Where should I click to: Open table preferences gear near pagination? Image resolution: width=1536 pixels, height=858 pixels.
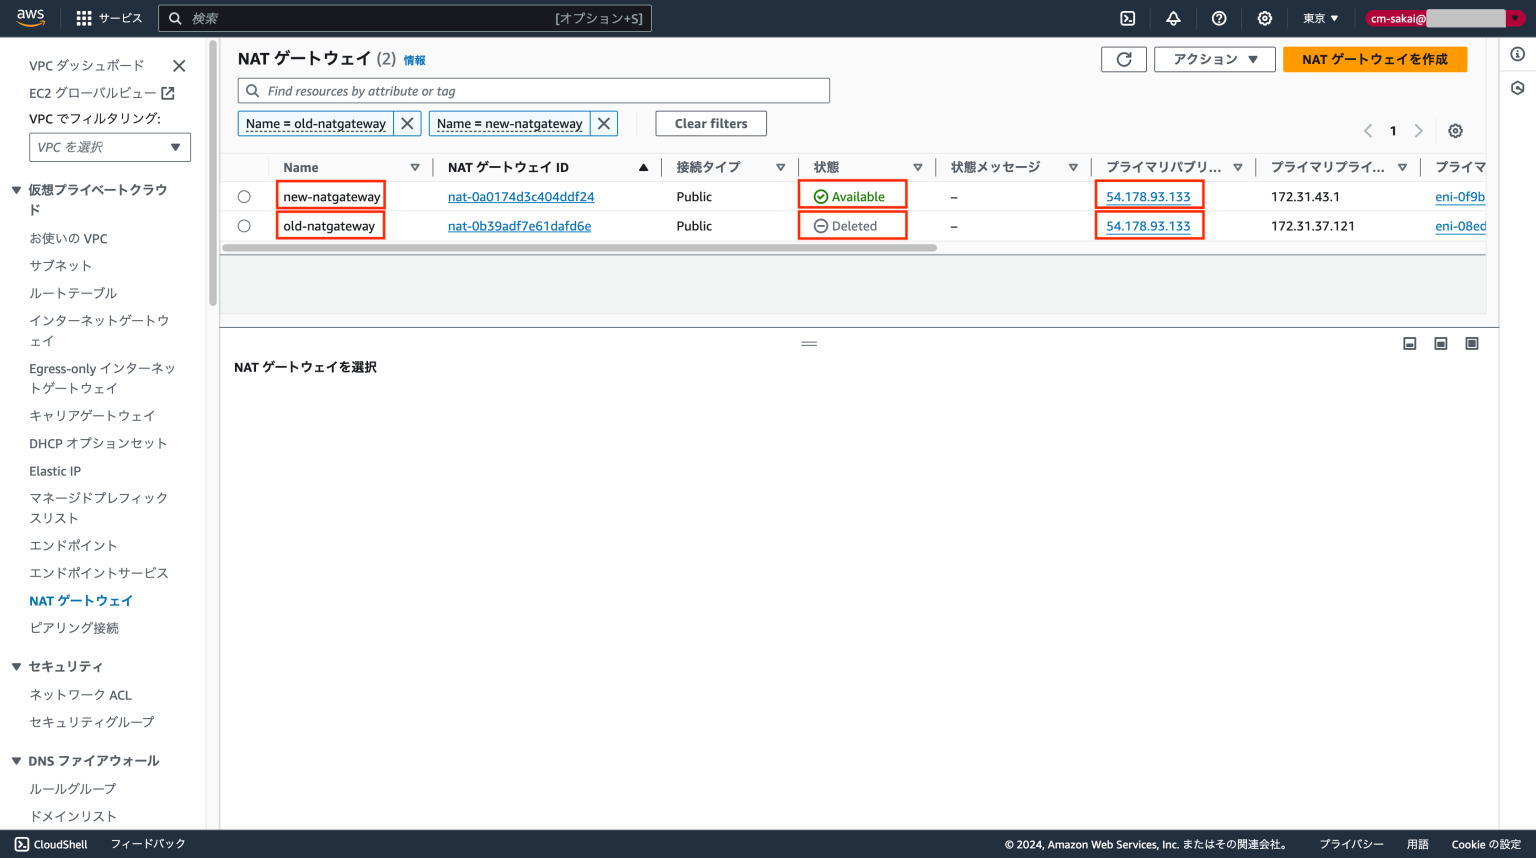point(1455,130)
